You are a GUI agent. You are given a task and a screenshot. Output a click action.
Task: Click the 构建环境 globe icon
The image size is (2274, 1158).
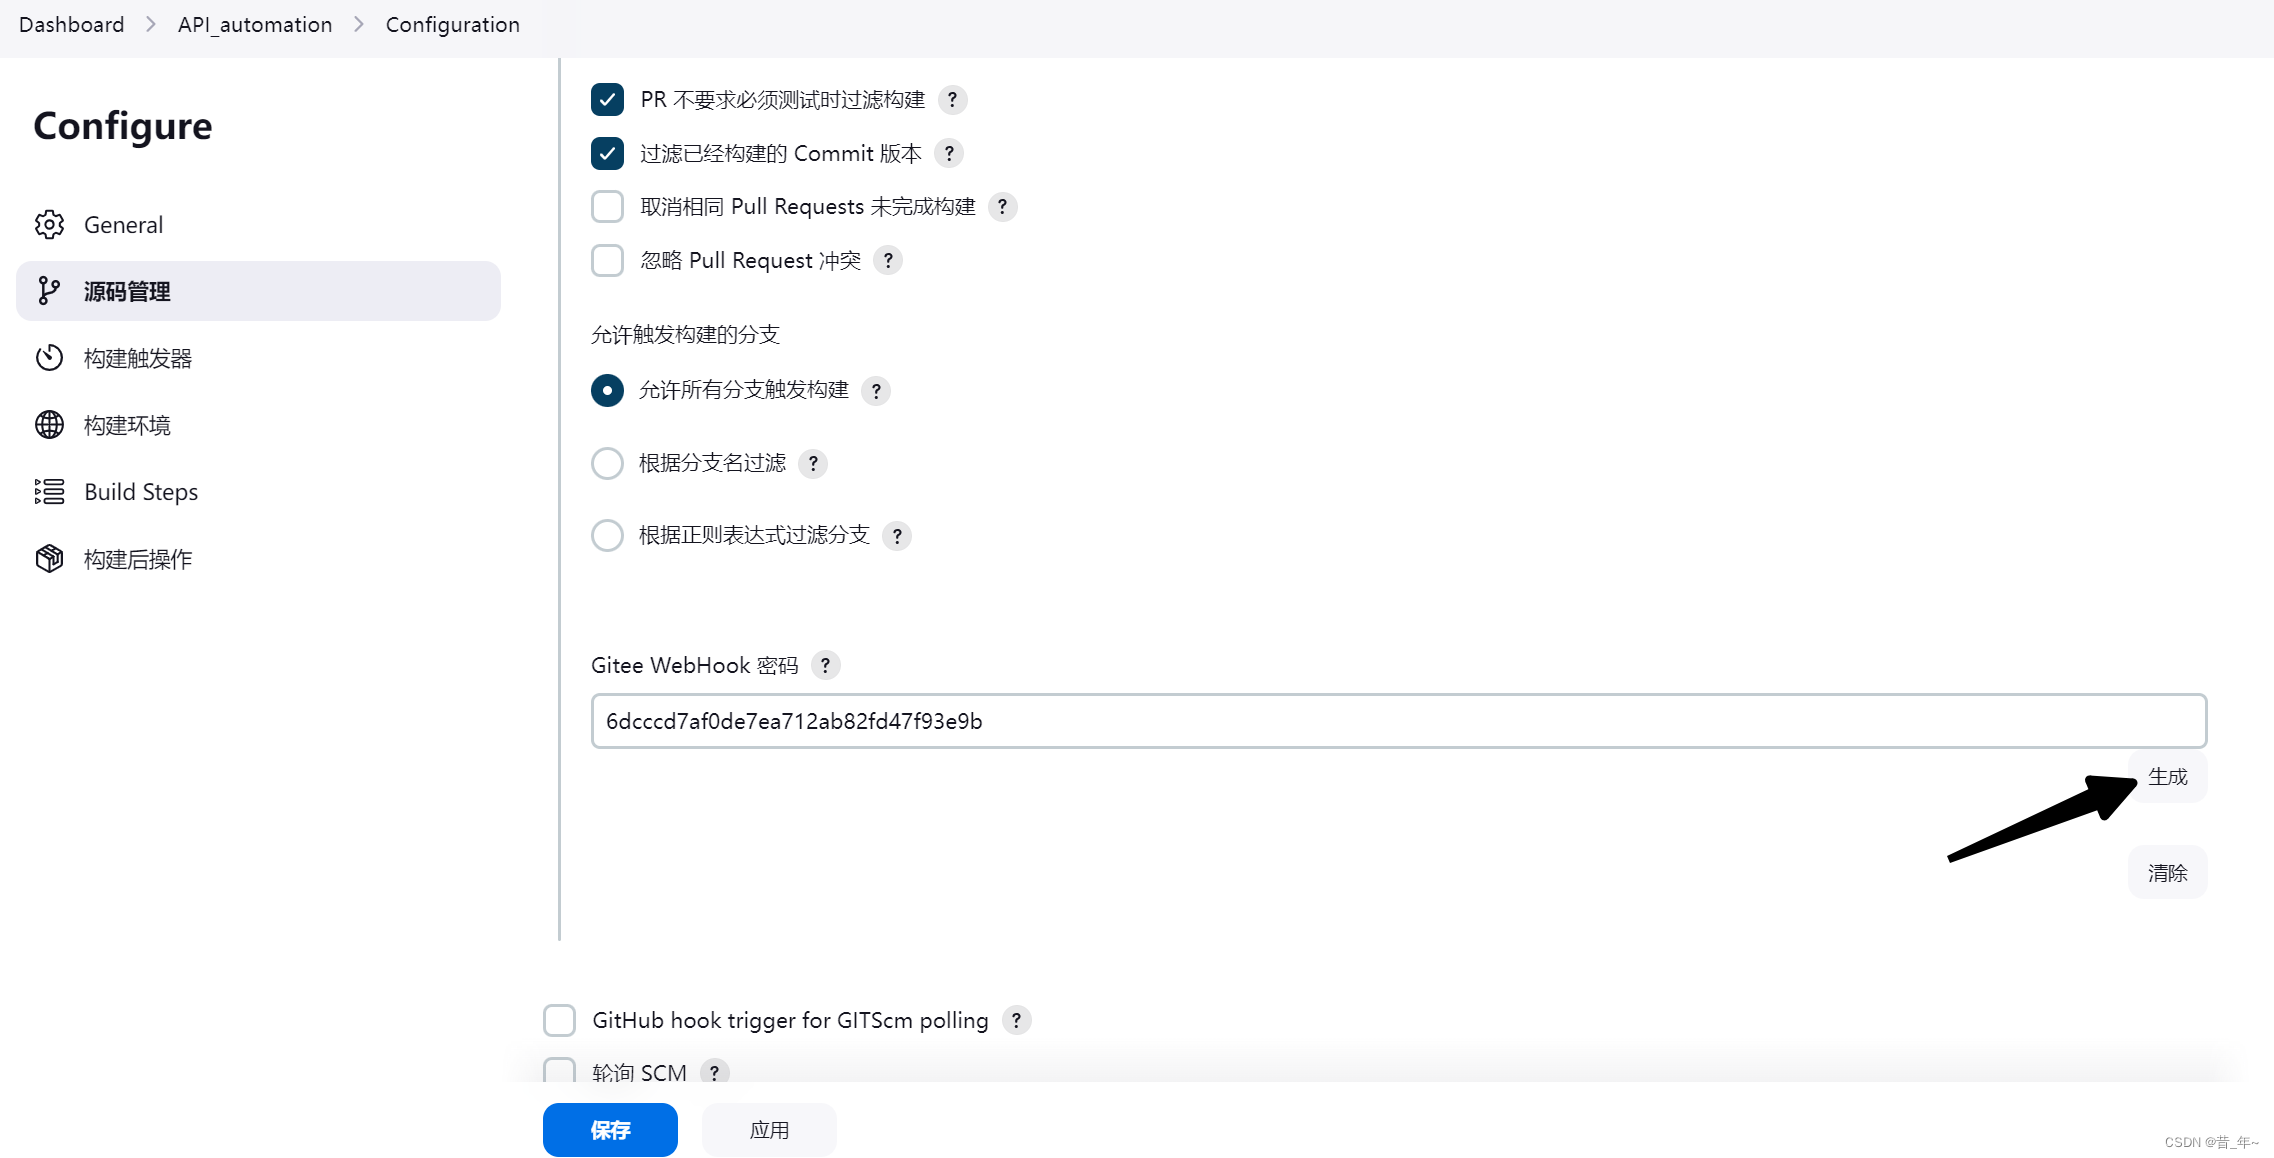[x=49, y=425]
